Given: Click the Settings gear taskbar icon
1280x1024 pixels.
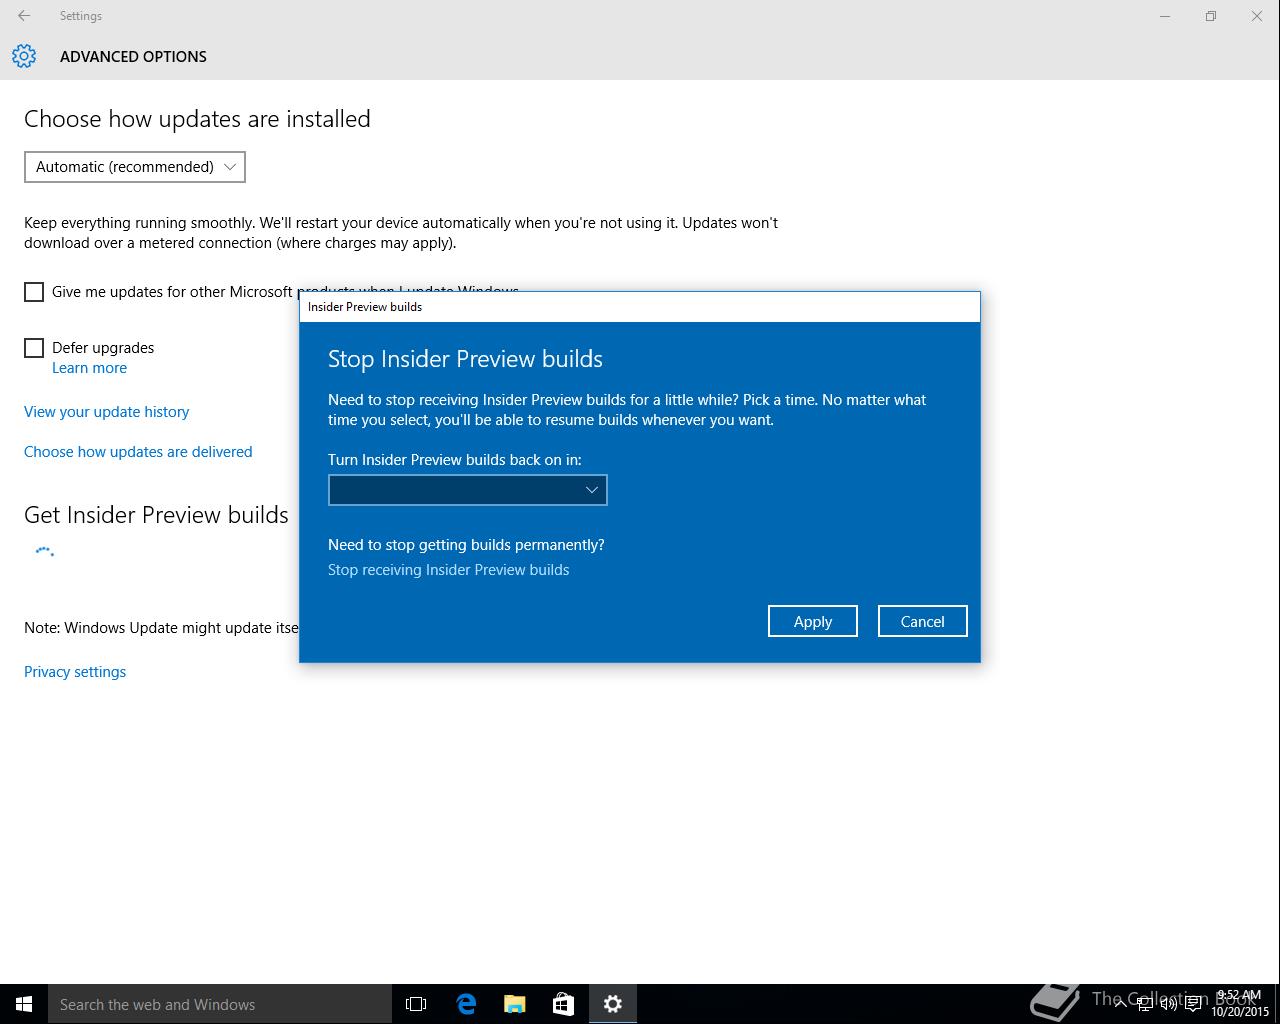Looking at the screenshot, I should [612, 1004].
